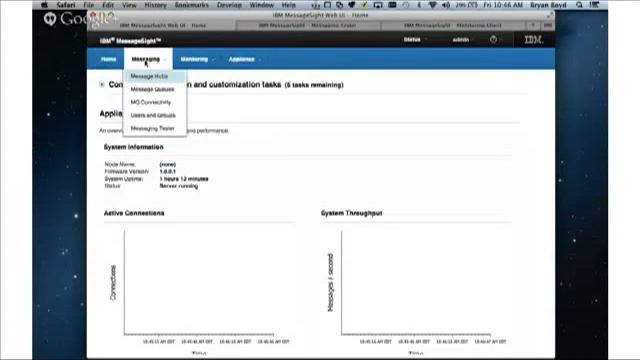This screenshot has width=640, height=360.
Task: Click the System Information heading
Action: tap(133, 147)
